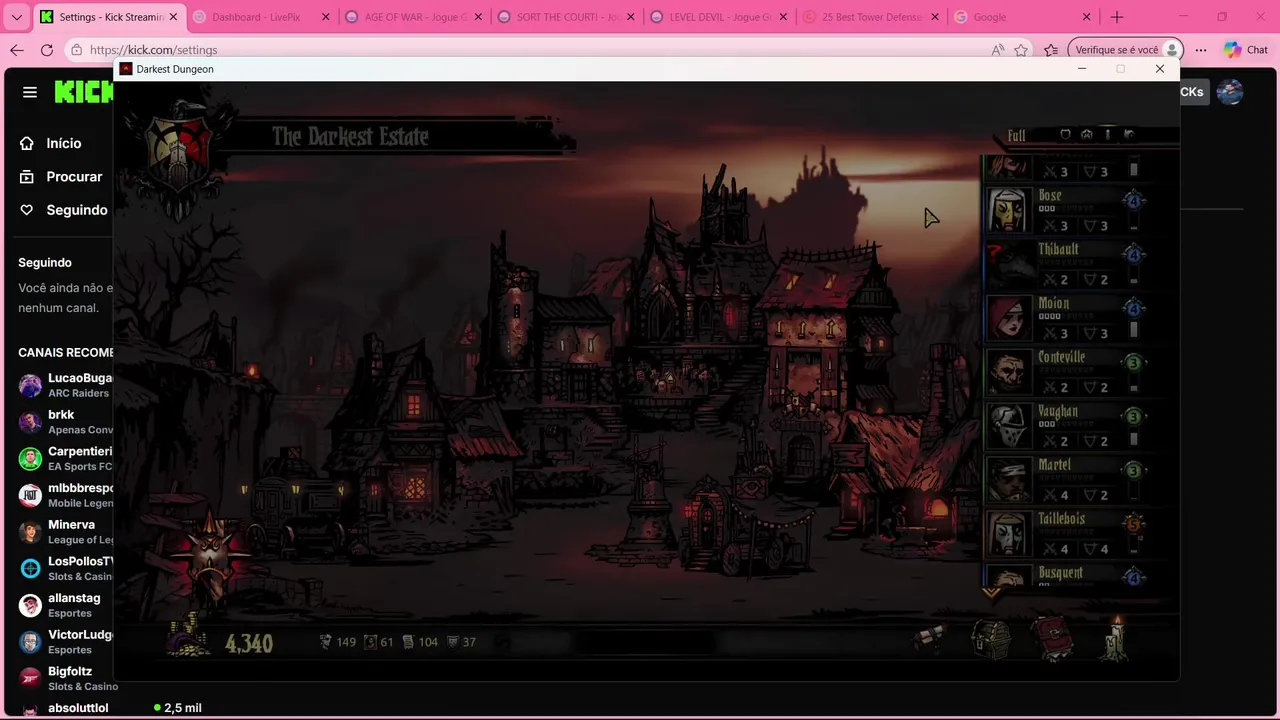Click Conteville's green level 3 badge
Screen dimensions: 1280x720
tap(1133, 363)
